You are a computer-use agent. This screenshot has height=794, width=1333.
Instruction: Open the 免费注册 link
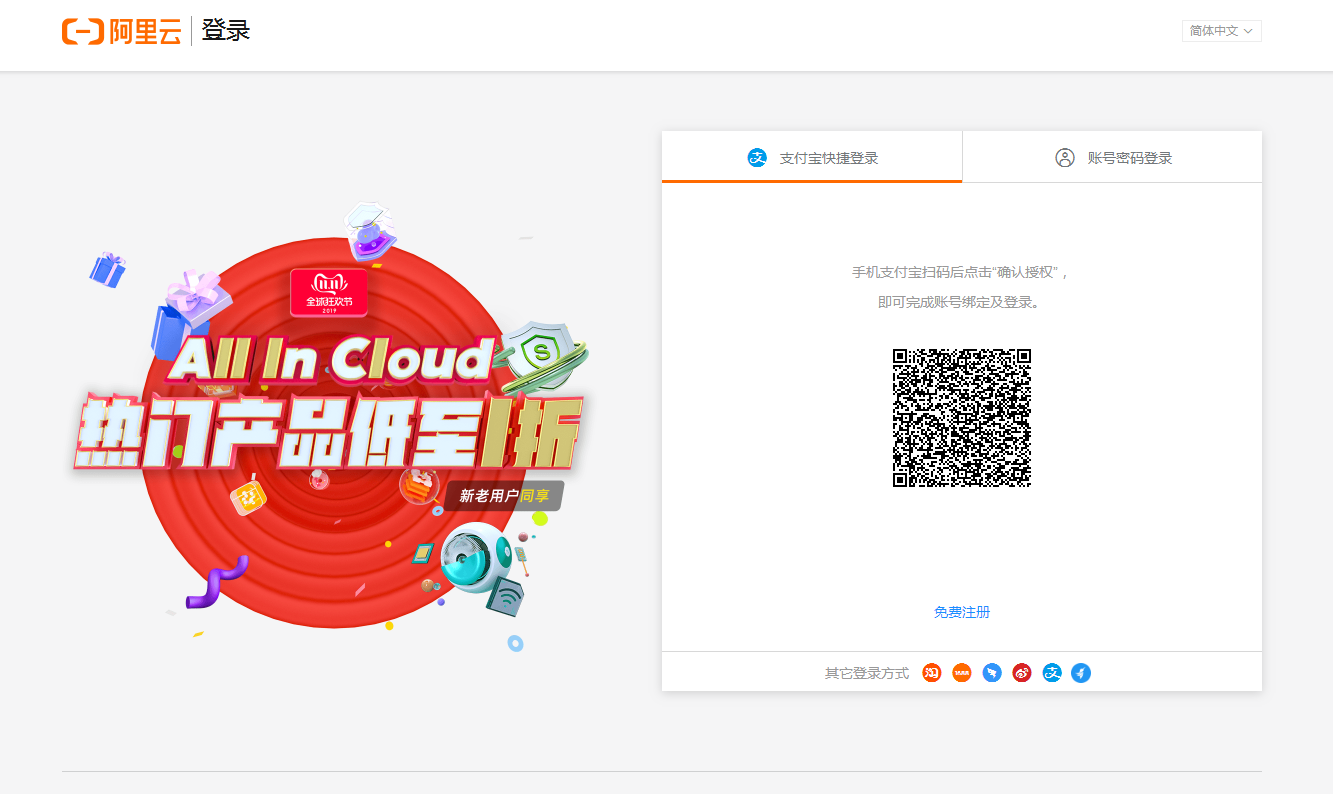tap(962, 612)
